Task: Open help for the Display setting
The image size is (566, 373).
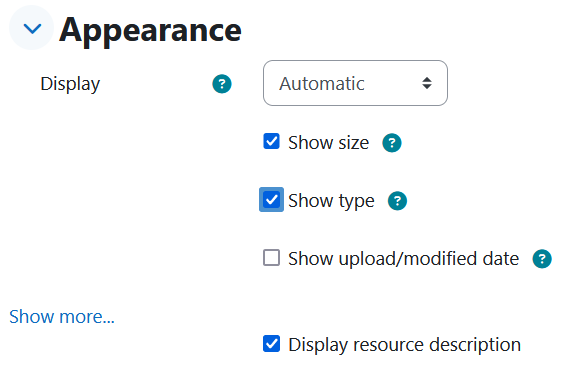Action: pos(222,84)
